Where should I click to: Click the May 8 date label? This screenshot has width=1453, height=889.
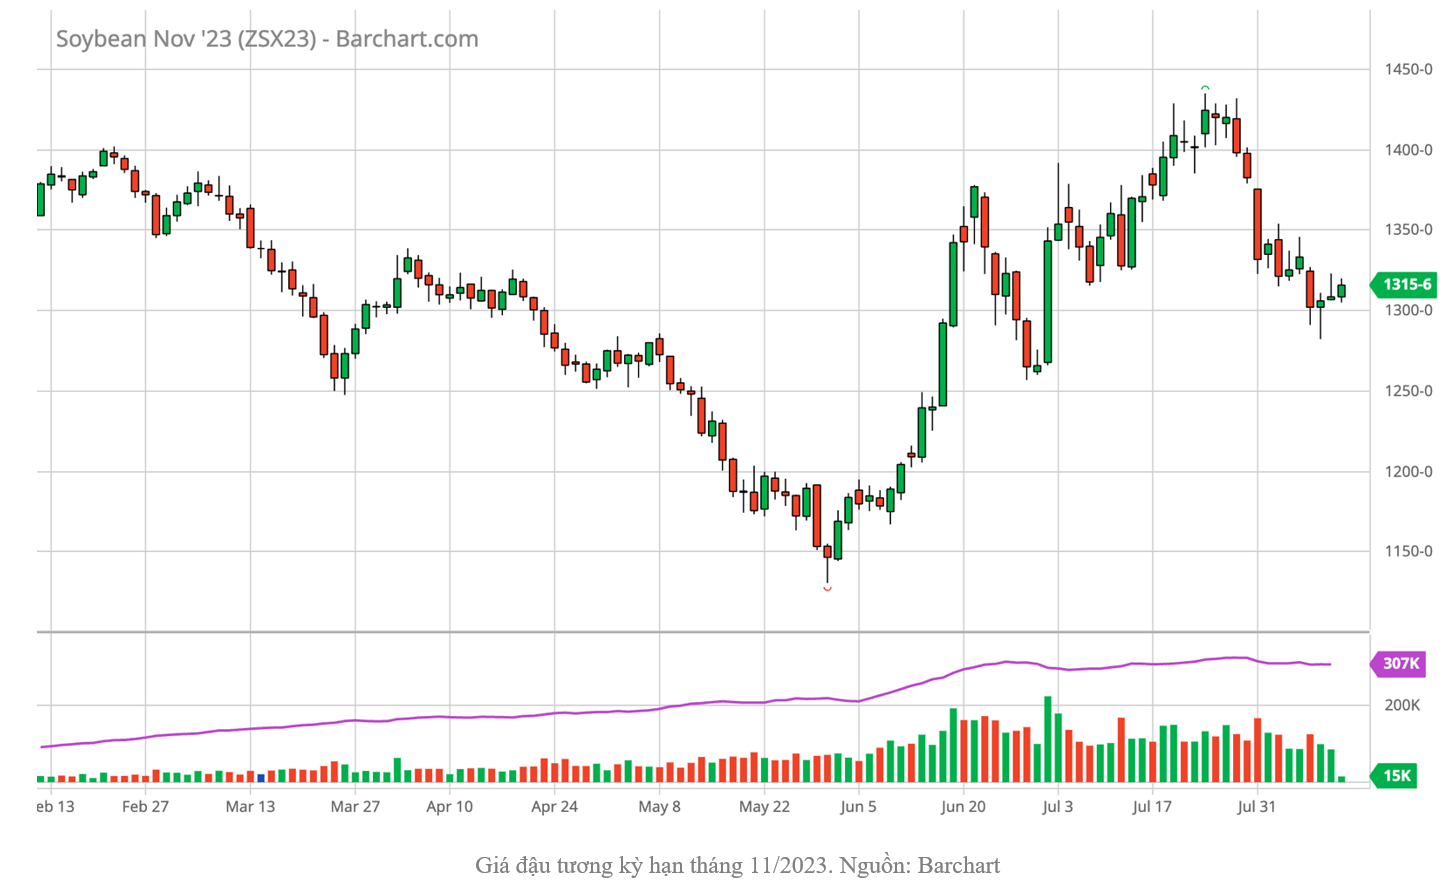(659, 806)
